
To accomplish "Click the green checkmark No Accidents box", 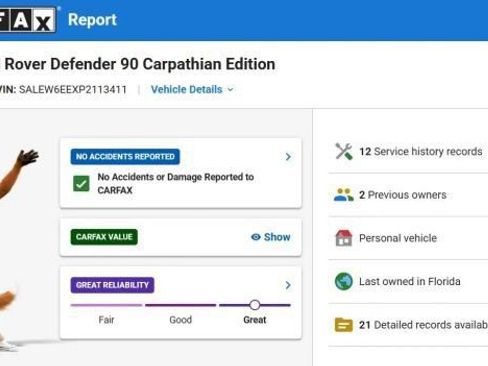I will [81, 184].
